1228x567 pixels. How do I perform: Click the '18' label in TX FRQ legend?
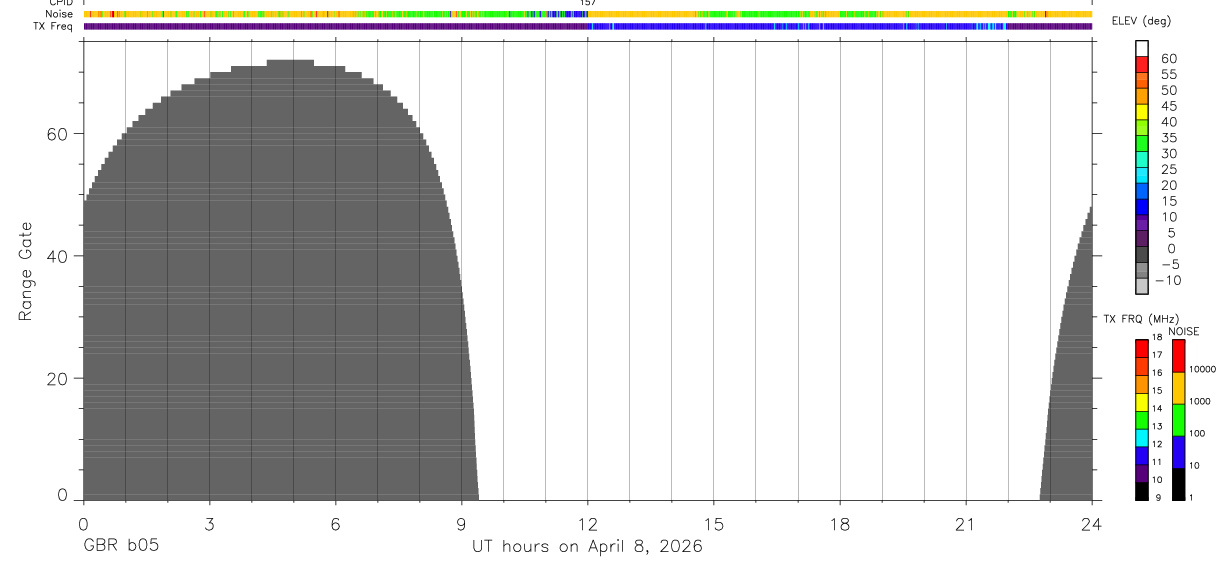click(x=1158, y=337)
